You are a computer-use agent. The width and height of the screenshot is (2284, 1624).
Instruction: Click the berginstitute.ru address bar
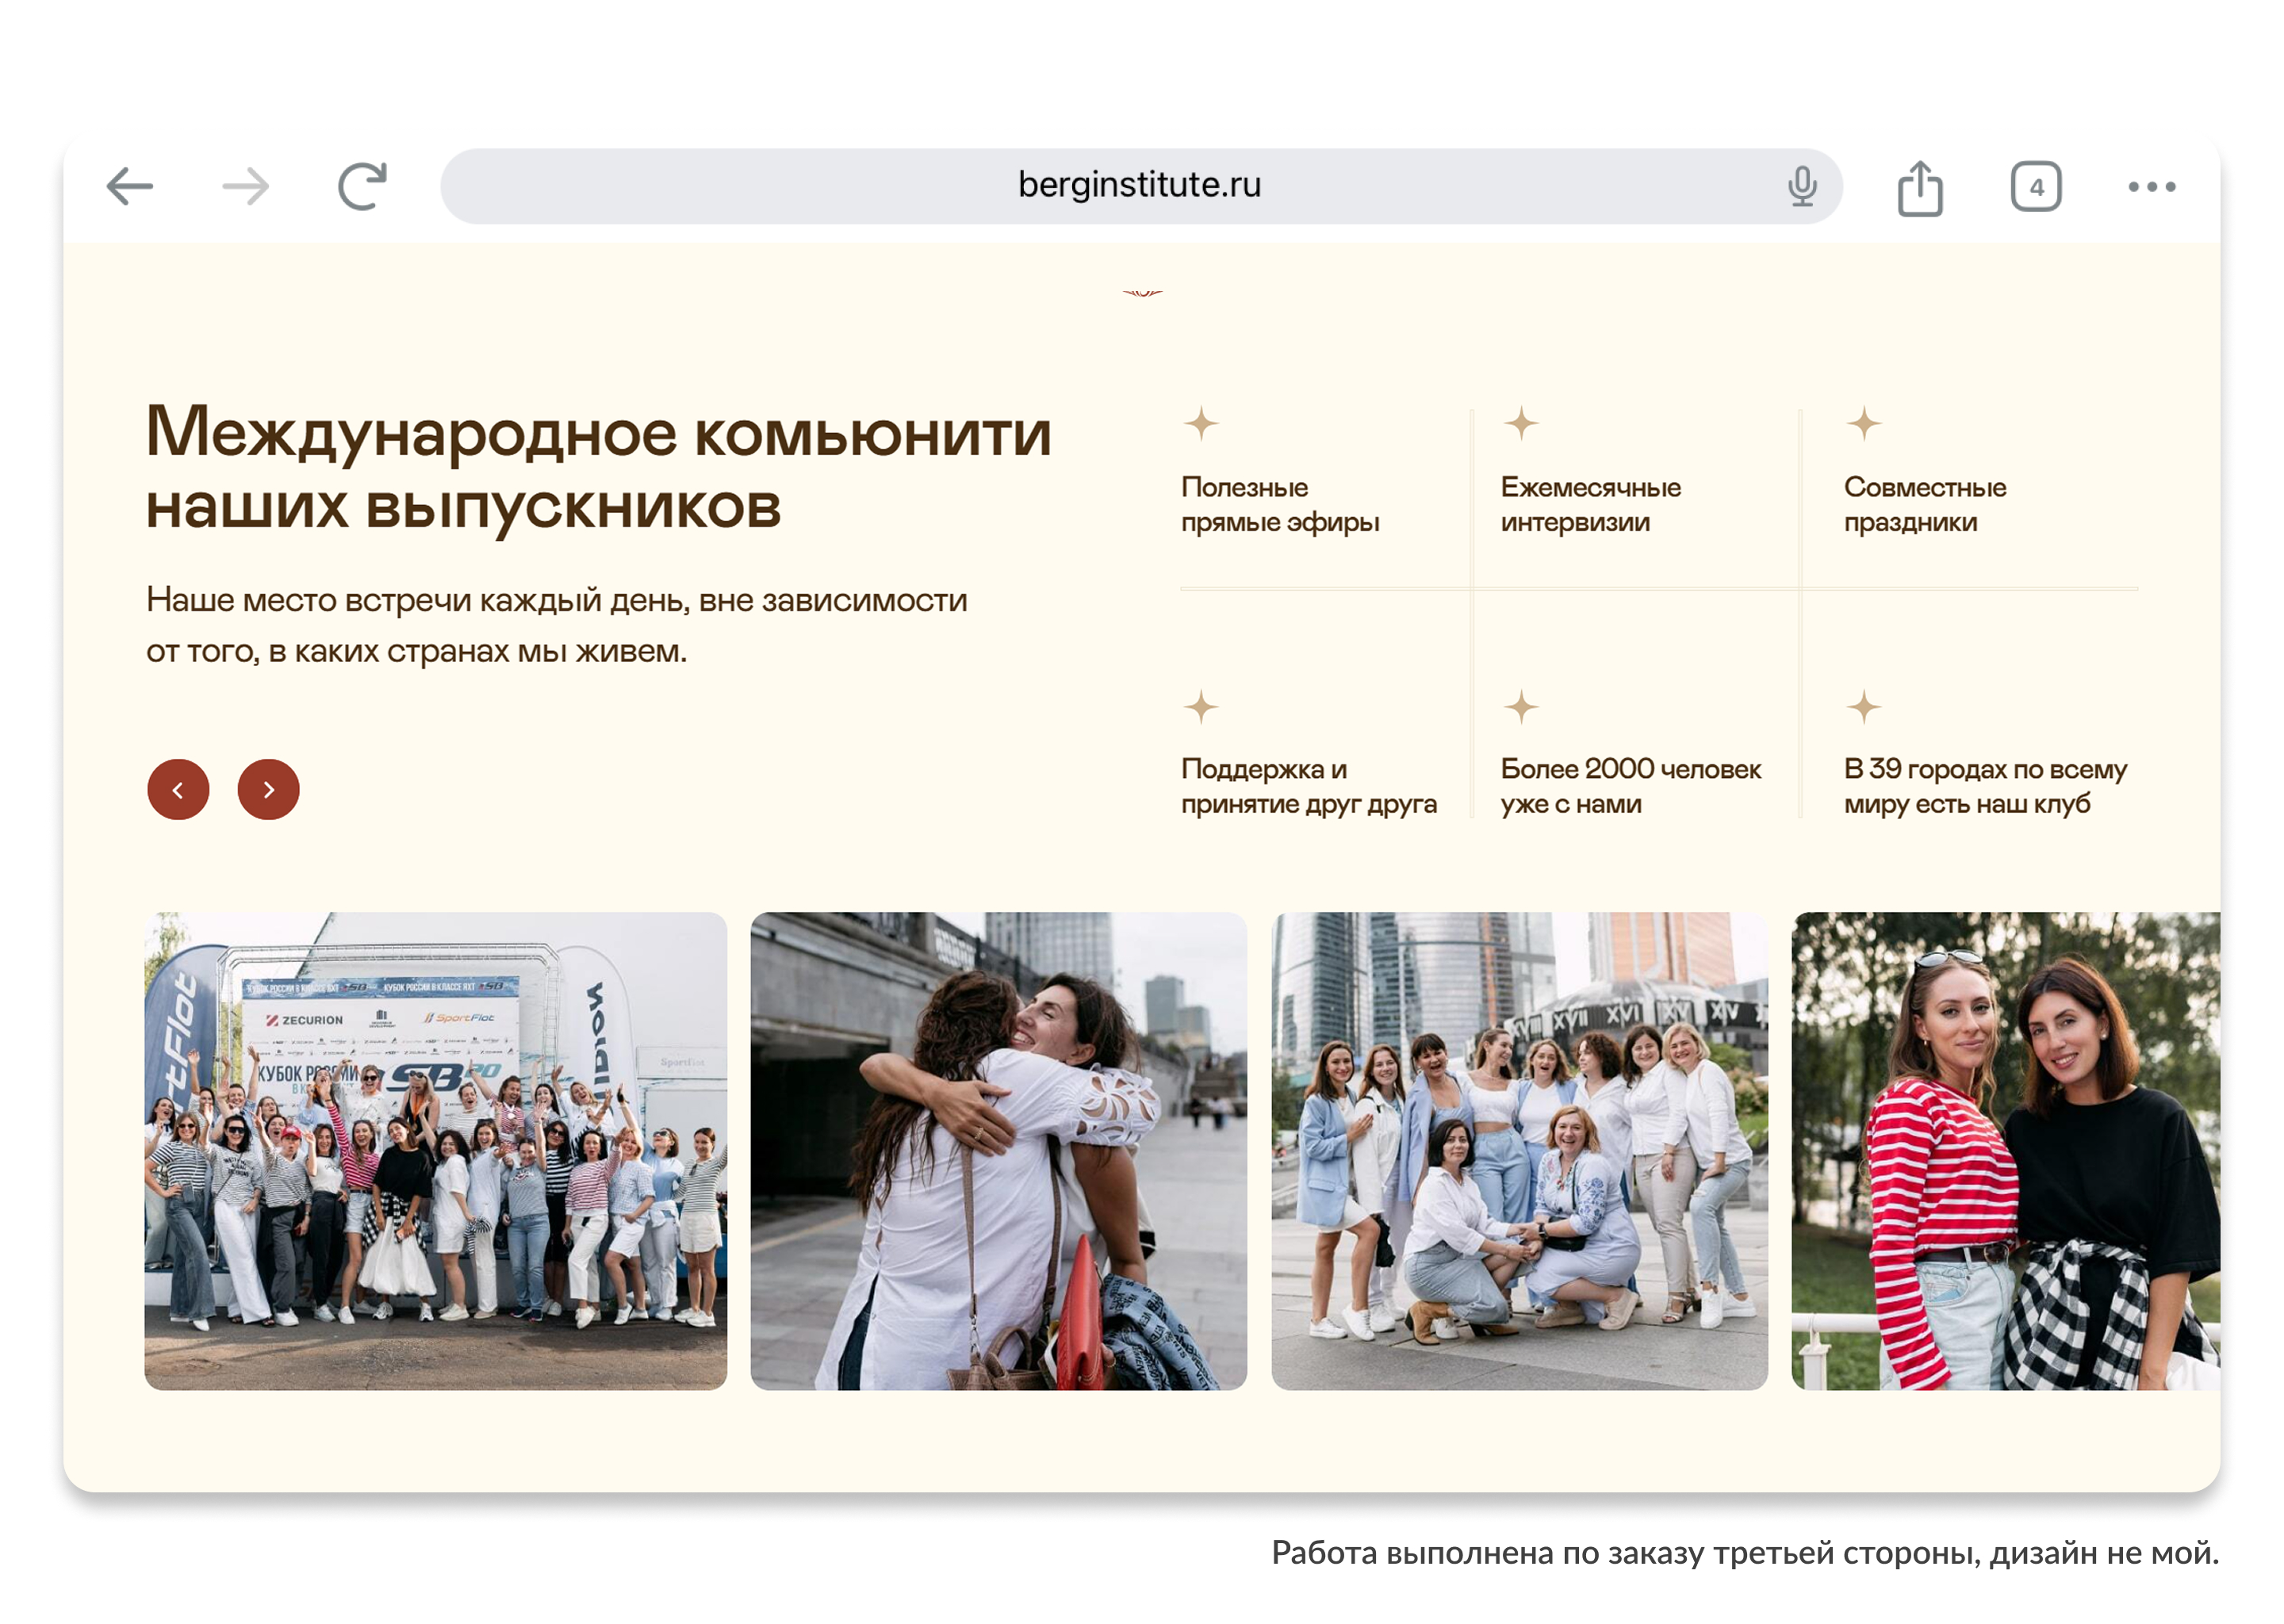pos(1139,186)
